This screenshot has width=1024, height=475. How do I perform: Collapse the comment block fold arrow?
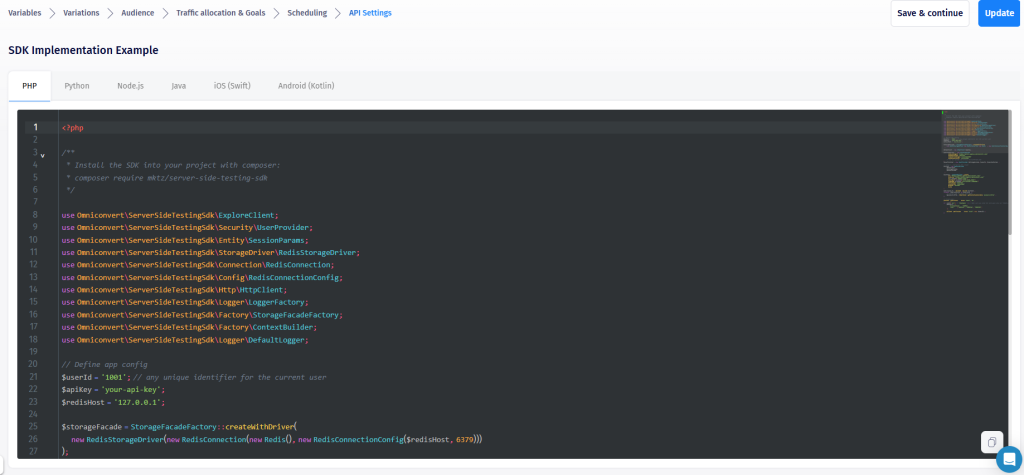tap(42, 156)
